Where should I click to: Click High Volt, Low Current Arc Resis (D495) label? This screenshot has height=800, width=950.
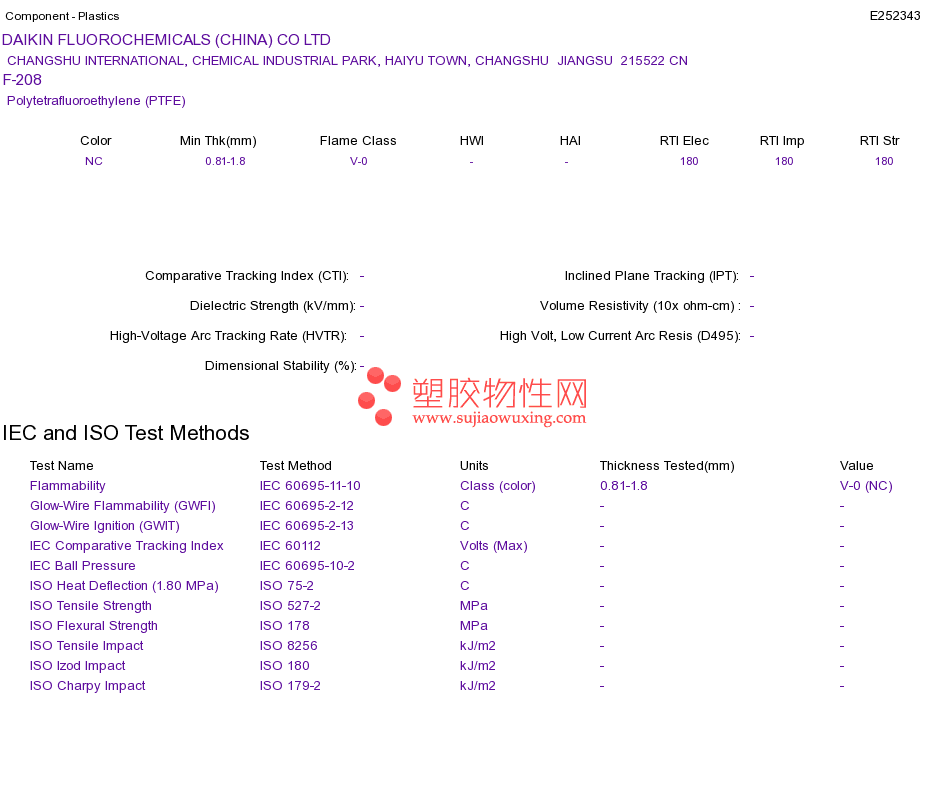[620, 336]
